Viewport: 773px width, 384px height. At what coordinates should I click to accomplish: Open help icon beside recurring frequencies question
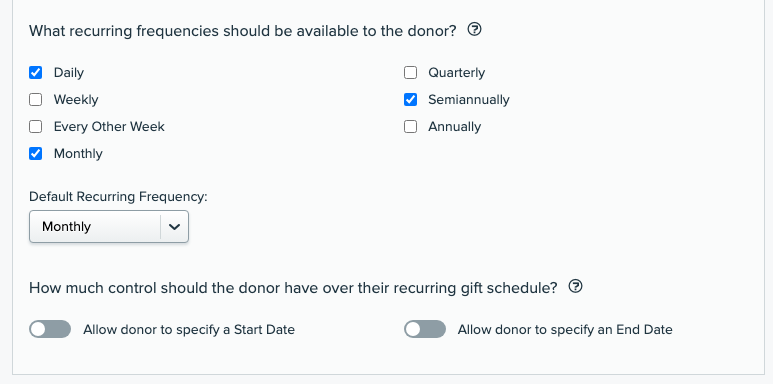pyautogui.click(x=474, y=30)
